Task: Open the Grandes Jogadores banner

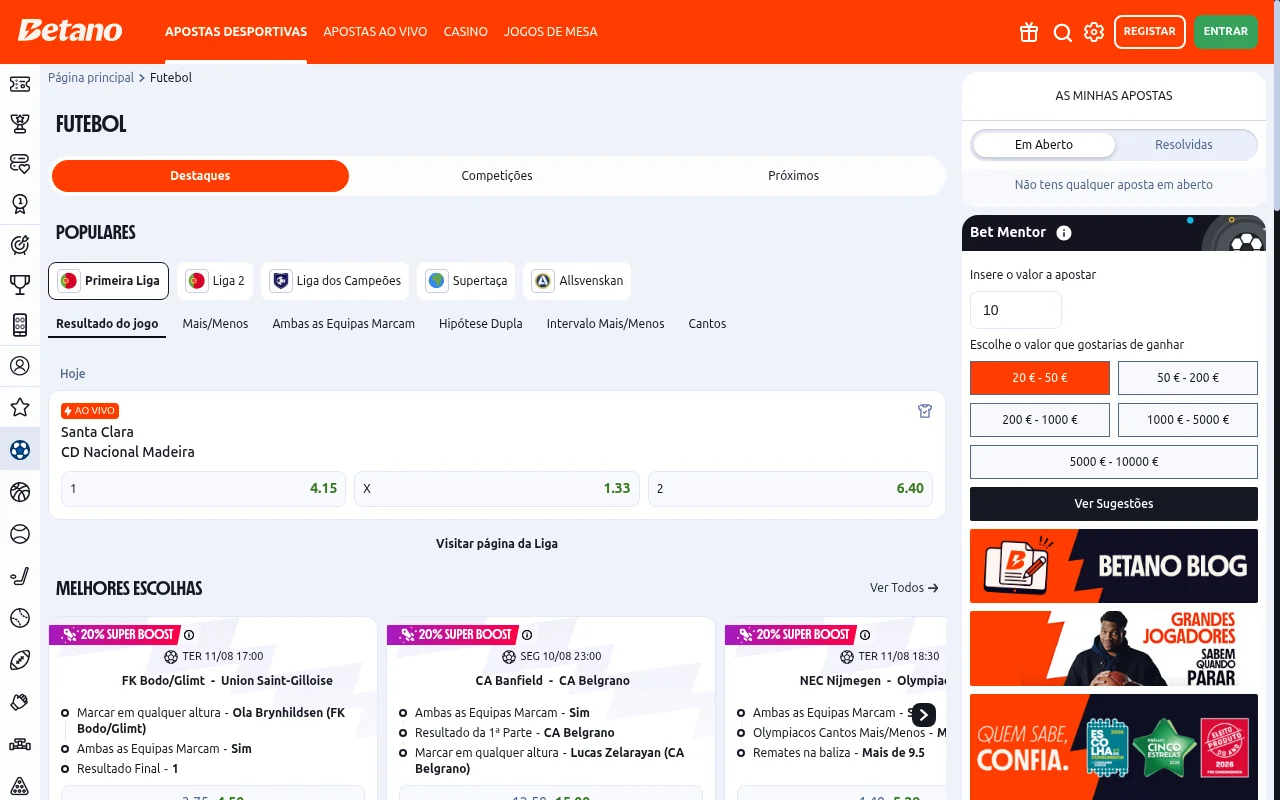Action: click(x=1114, y=649)
